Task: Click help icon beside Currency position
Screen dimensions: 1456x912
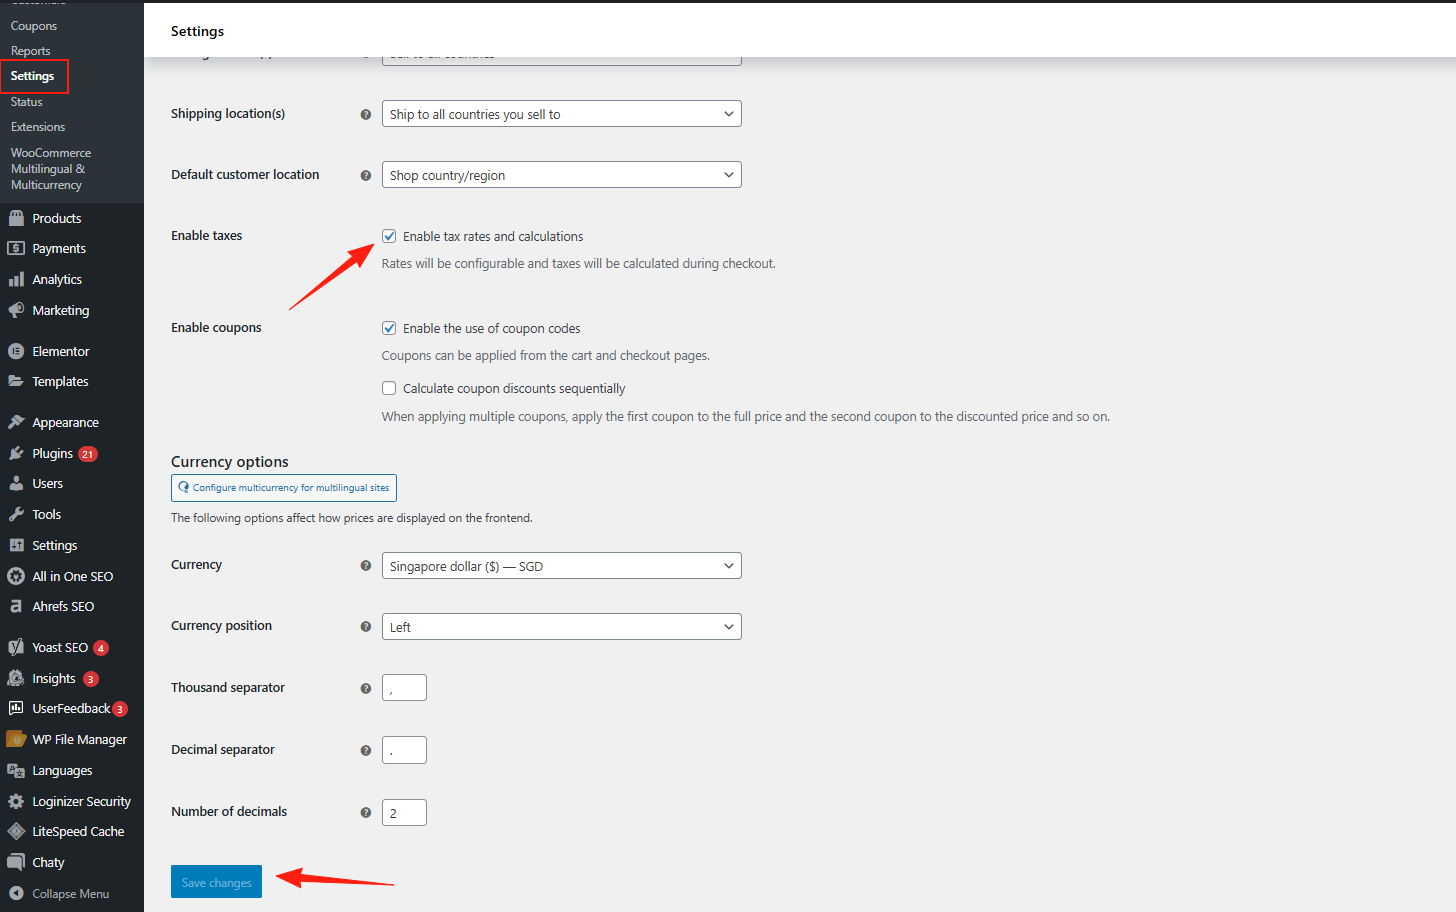Action: point(366,627)
